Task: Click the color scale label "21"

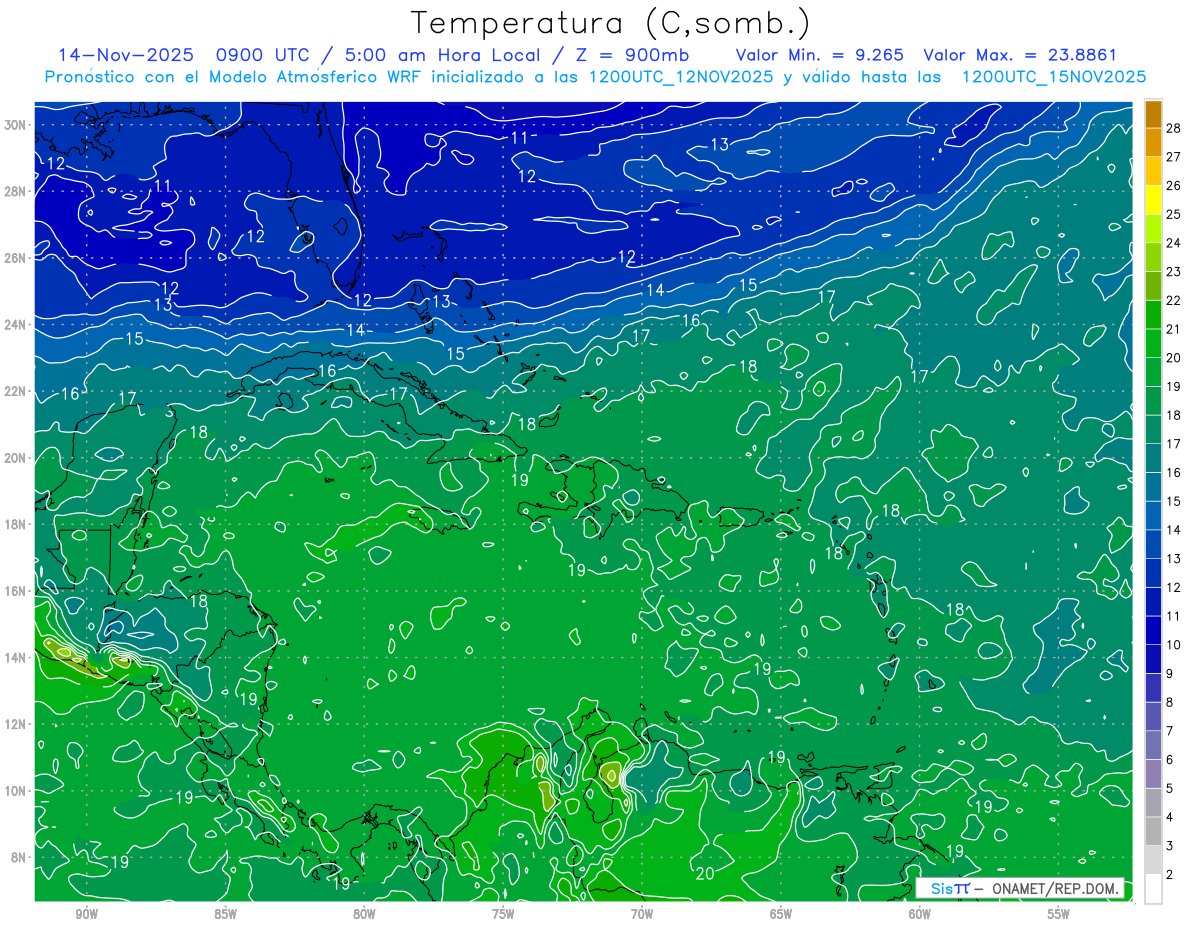Action: [1174, 329]
